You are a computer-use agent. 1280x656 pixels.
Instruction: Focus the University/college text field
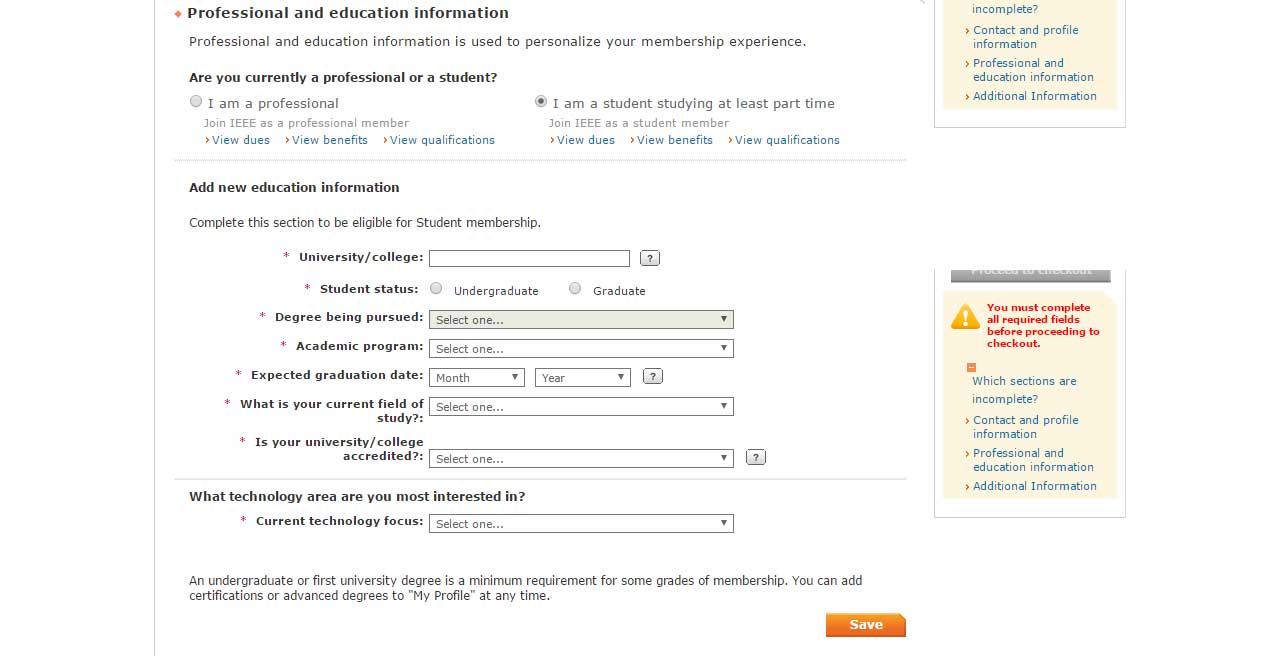[x=529, y=258]
